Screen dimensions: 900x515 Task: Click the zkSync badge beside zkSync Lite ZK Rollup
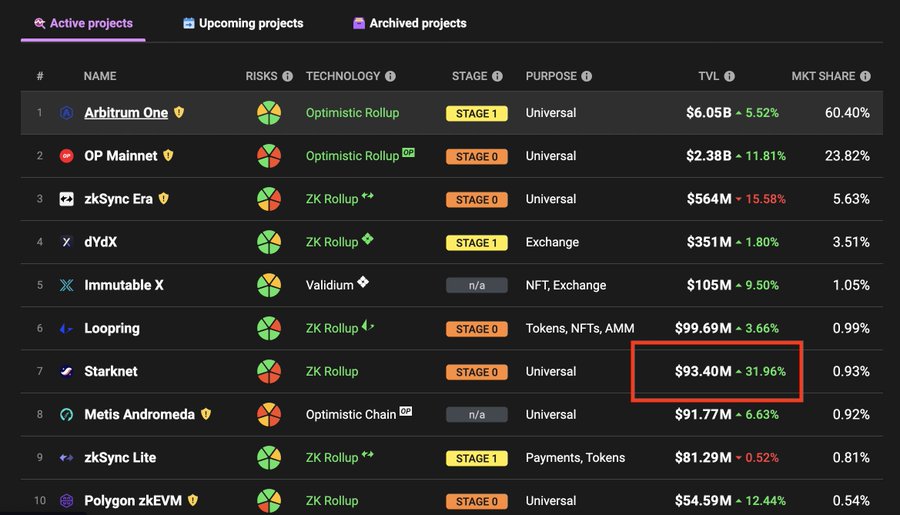pos(367,454)
